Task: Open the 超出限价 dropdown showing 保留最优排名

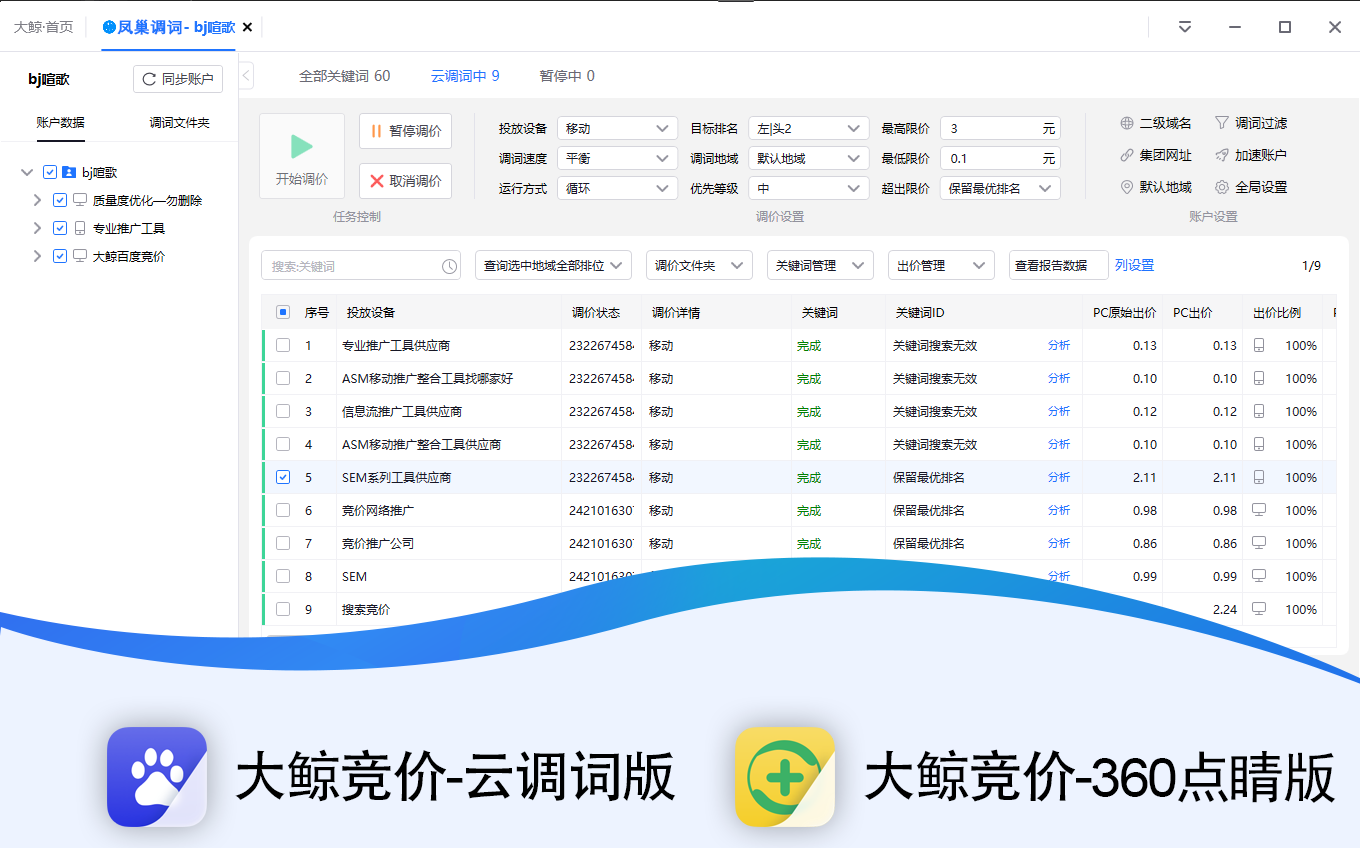Action: (x=1000, y=188)
